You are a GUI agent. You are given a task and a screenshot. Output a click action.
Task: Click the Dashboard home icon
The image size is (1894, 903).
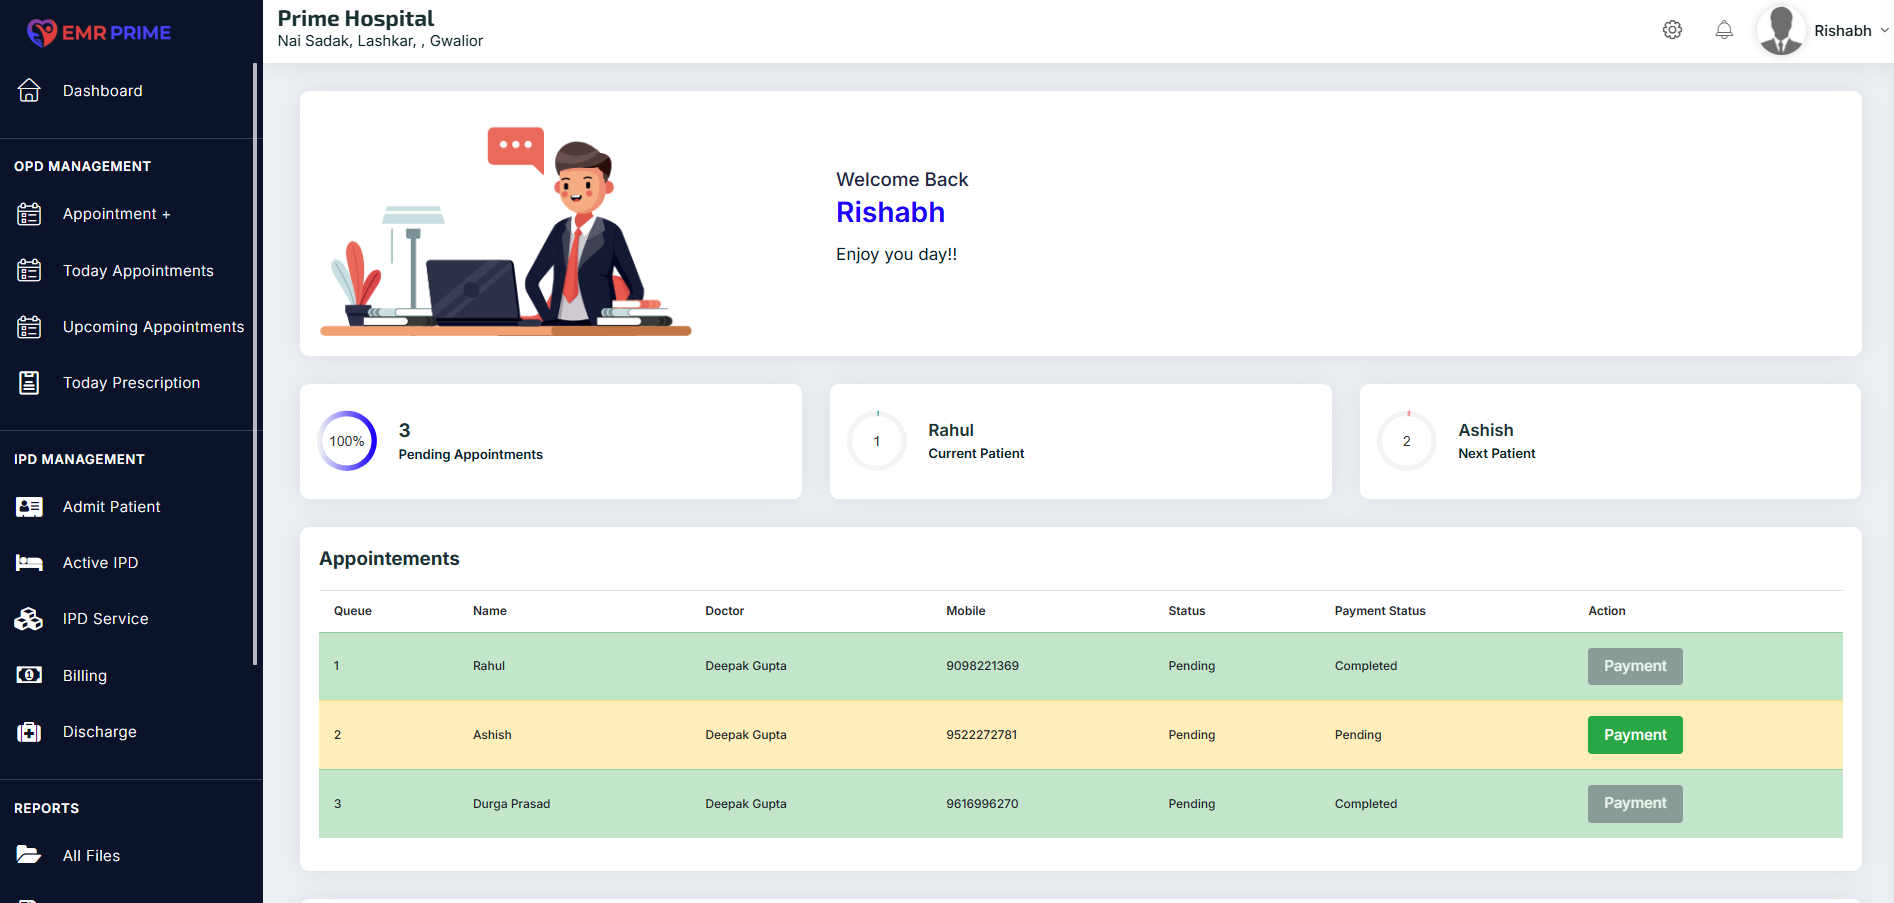pyautogui.click(x=29, y=91)
